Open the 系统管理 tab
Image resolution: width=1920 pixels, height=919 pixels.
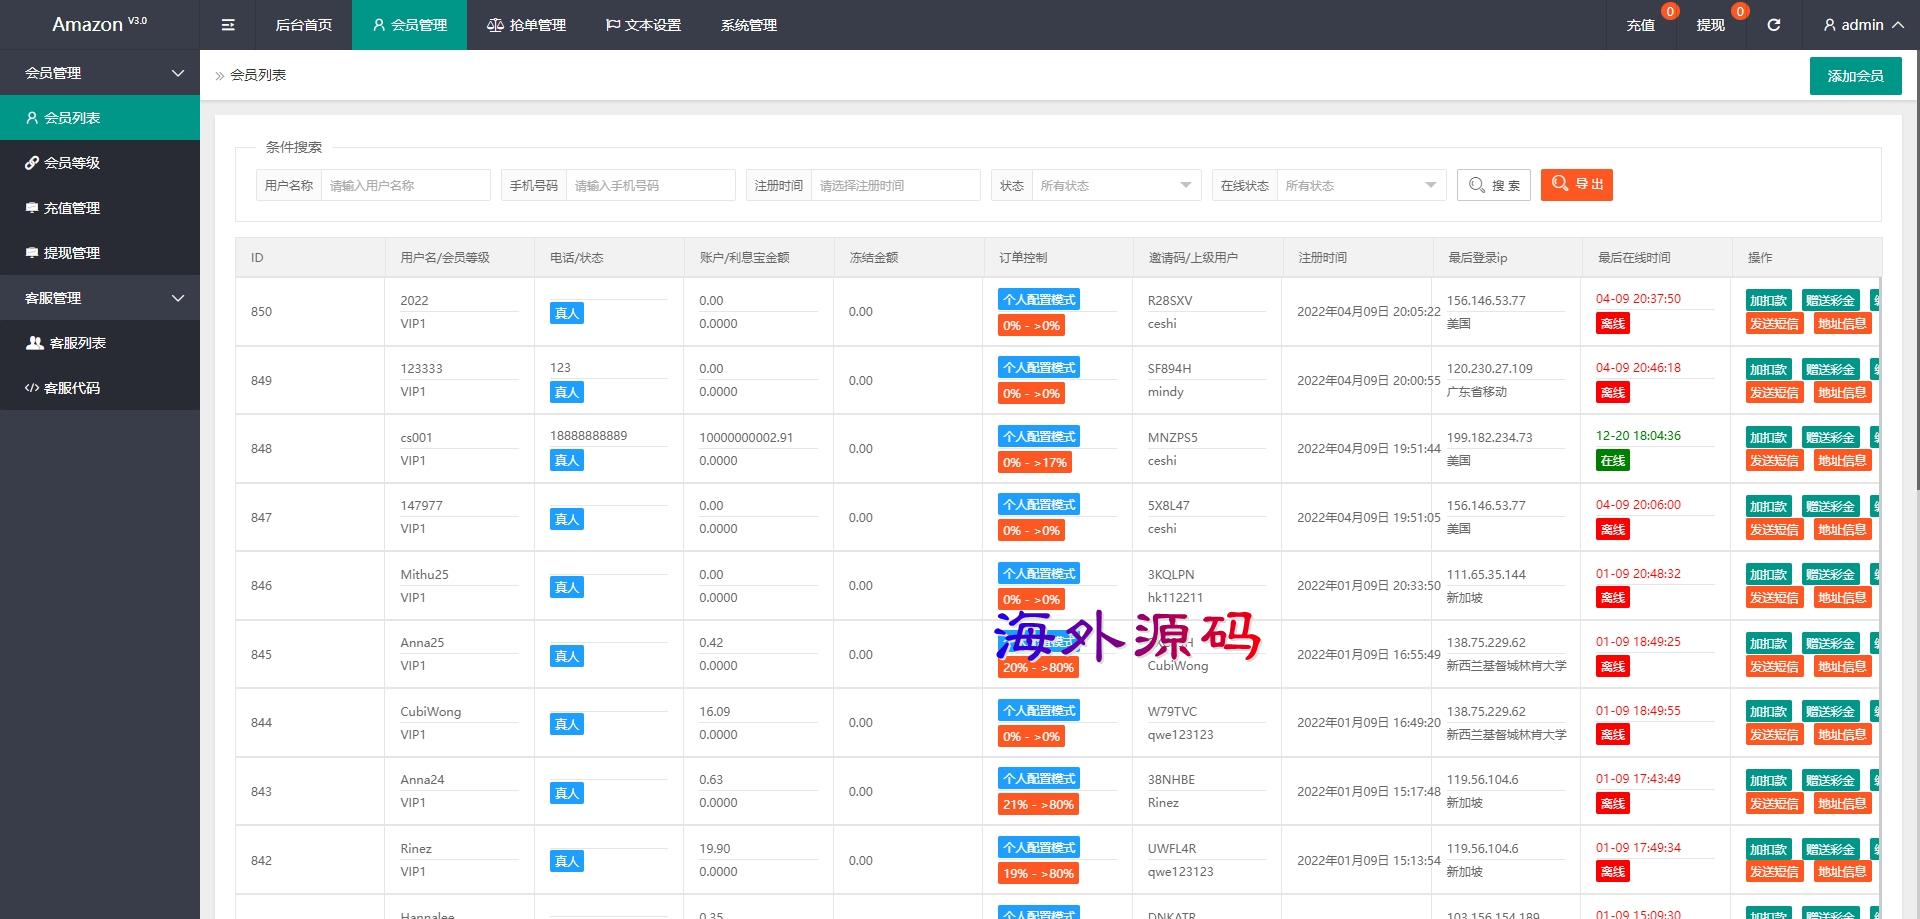[x=749, y=25]
